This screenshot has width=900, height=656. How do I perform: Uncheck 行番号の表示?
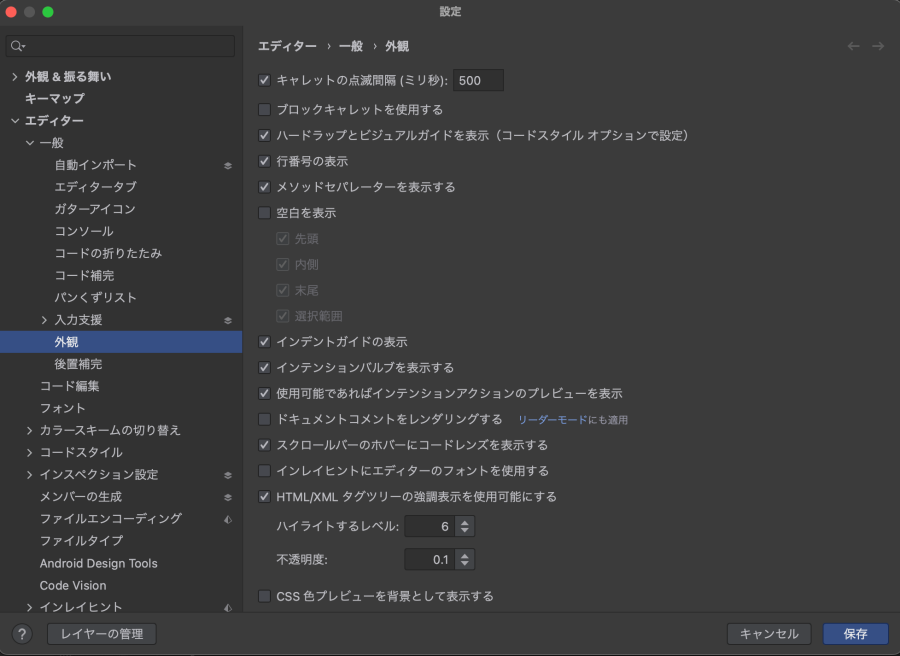[x=265, y=161]
